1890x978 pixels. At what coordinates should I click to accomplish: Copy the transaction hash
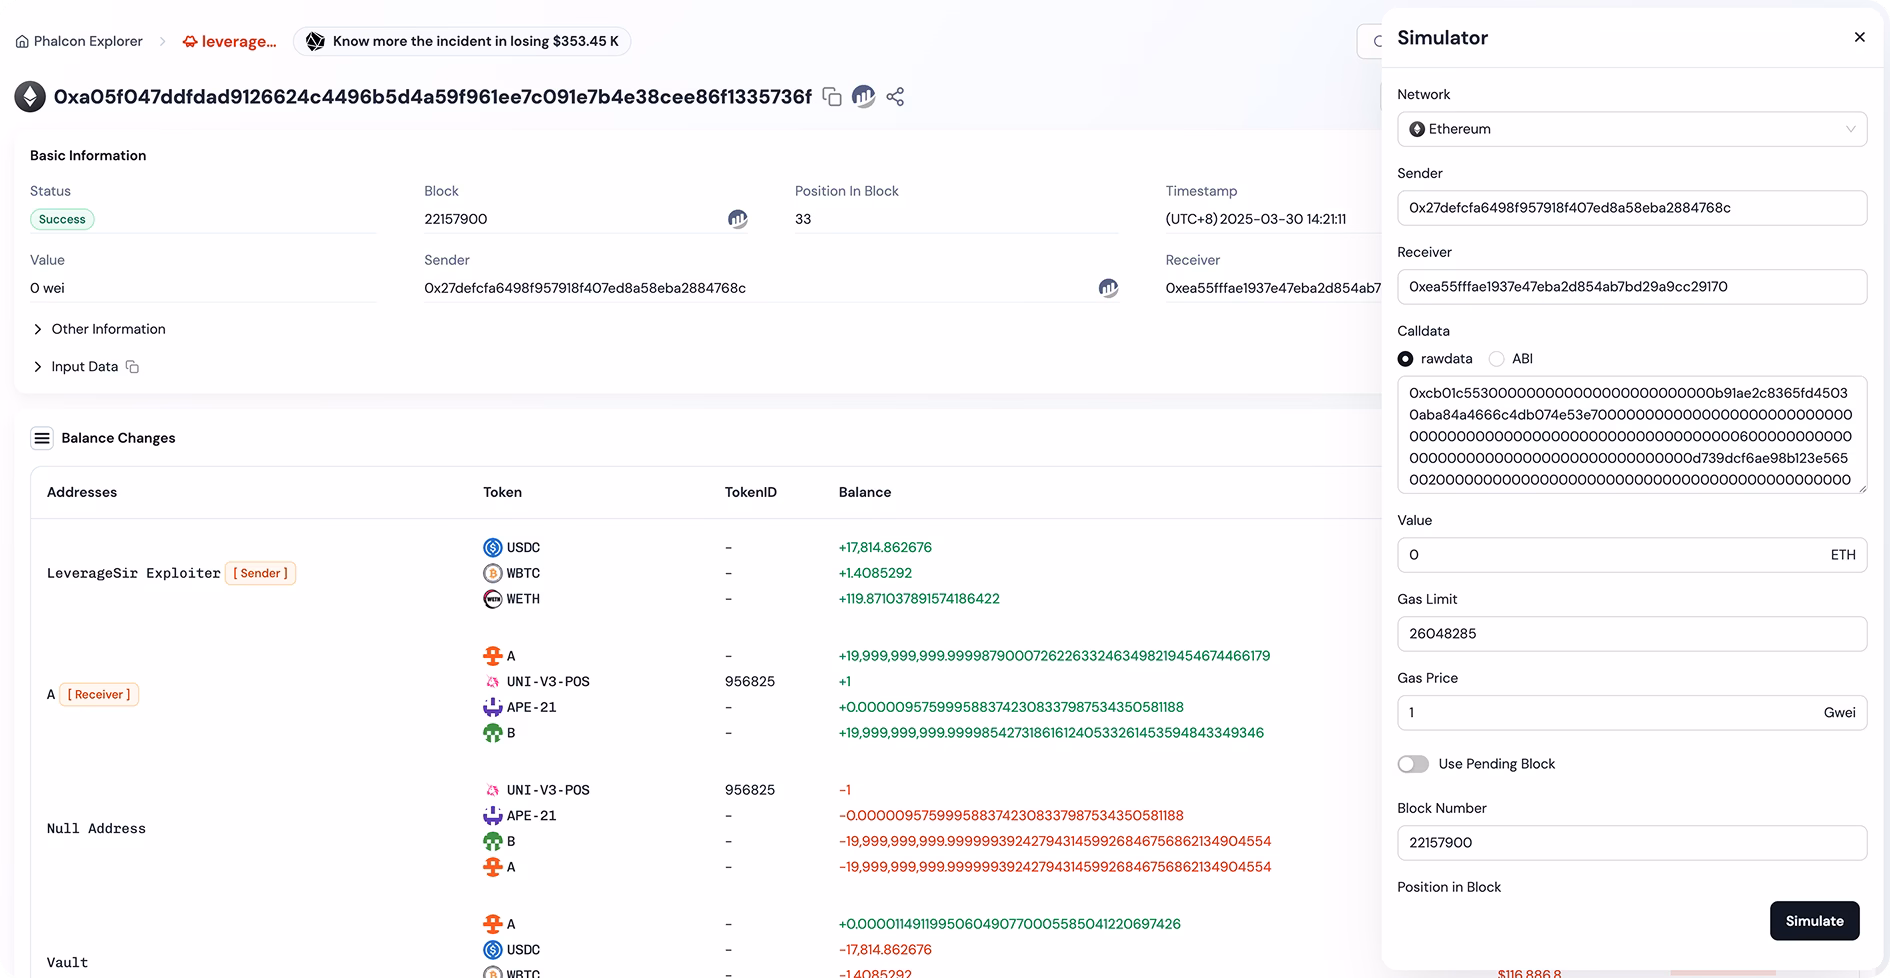[x=832, y=96]
